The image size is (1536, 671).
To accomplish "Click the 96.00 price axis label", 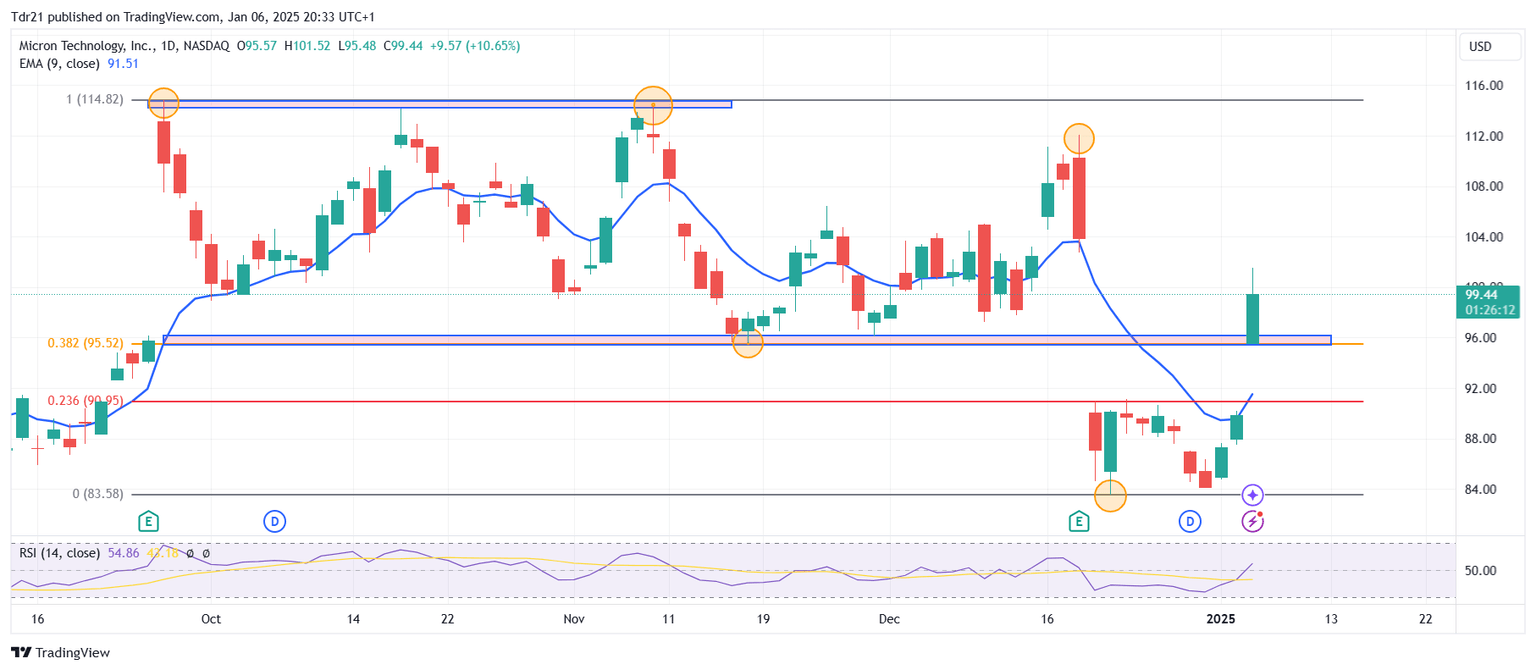I will pos(1482,338).
